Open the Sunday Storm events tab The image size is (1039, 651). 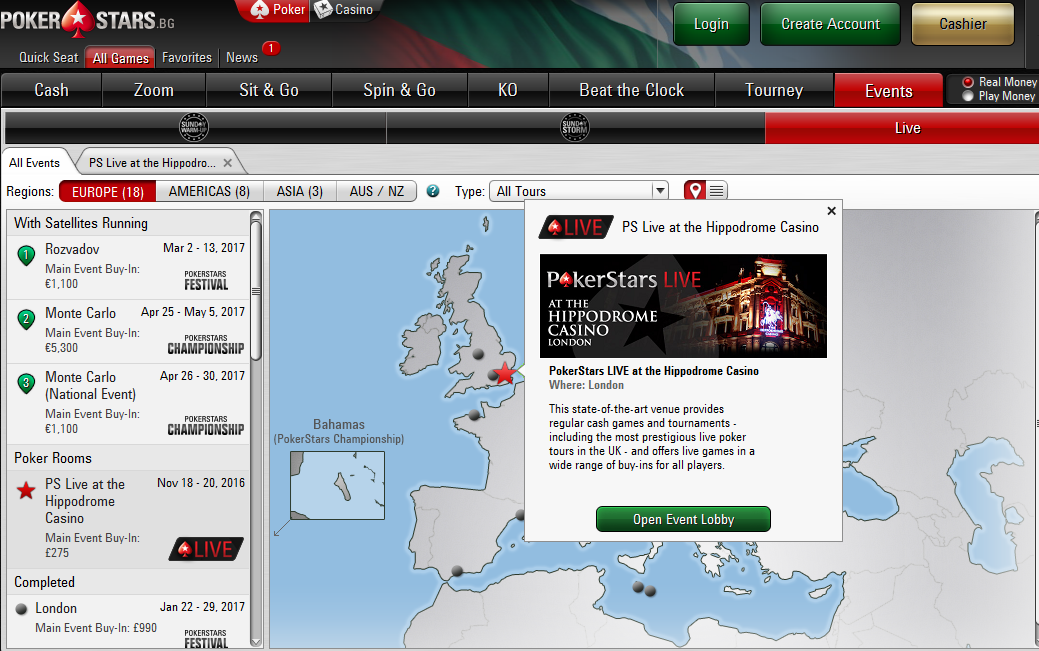pyautogui.click(x=575, y=127)
